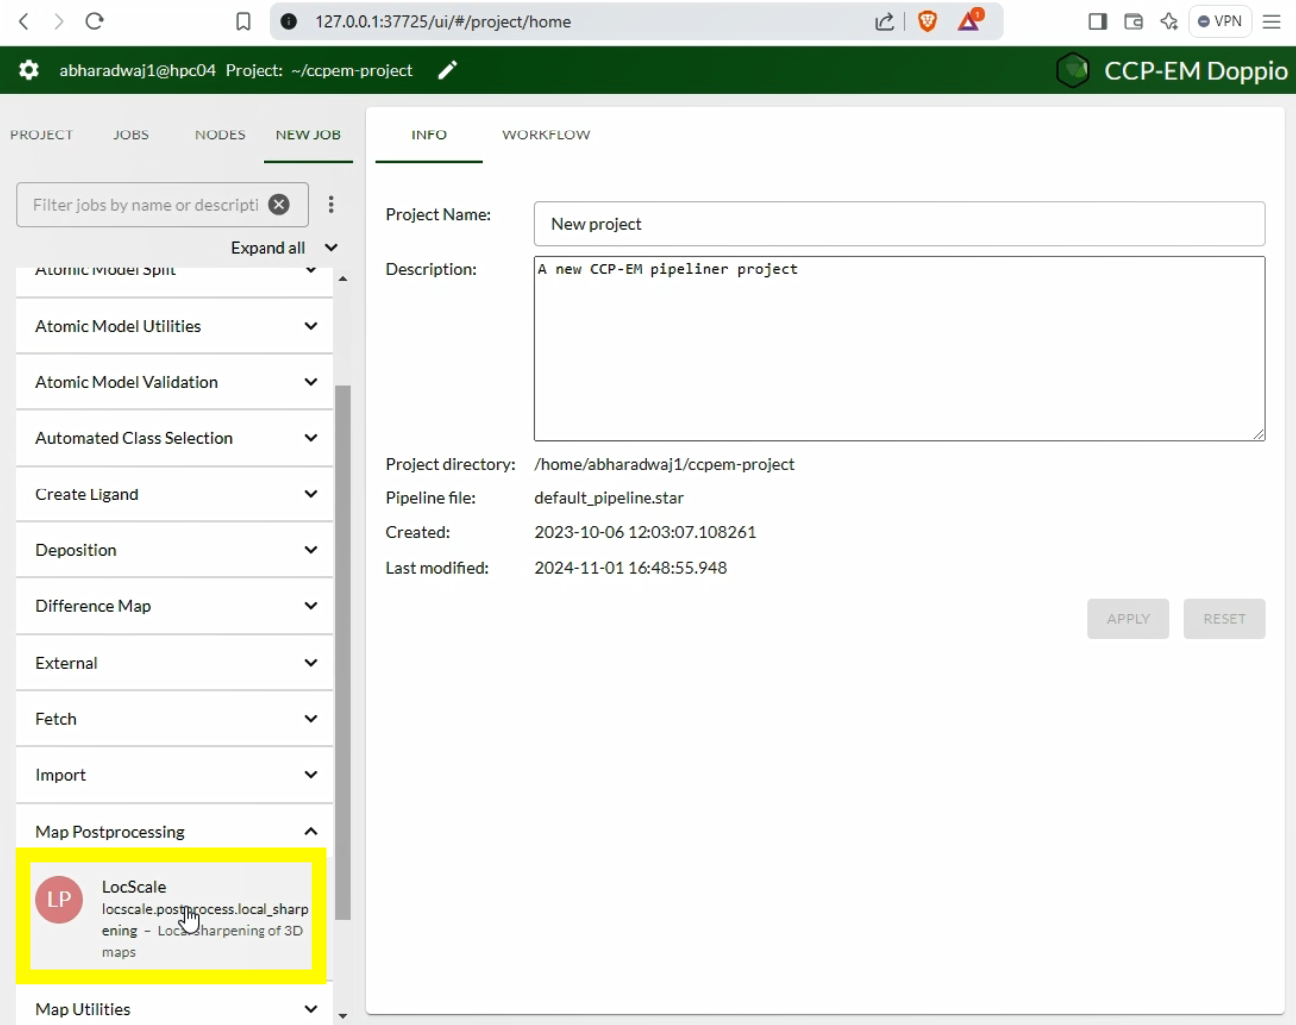
Task: Open the Brave Wallet icon
Action: coord(1133,21)
